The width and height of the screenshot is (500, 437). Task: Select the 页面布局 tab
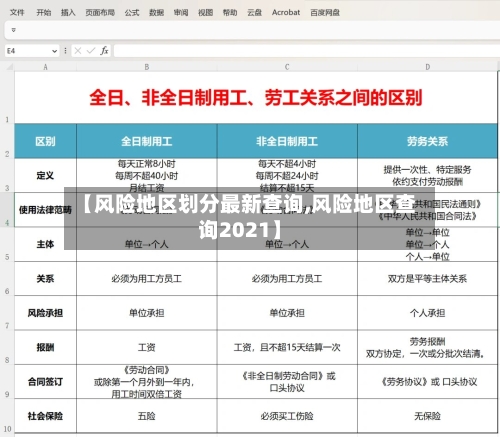click(x=100, y=13)
